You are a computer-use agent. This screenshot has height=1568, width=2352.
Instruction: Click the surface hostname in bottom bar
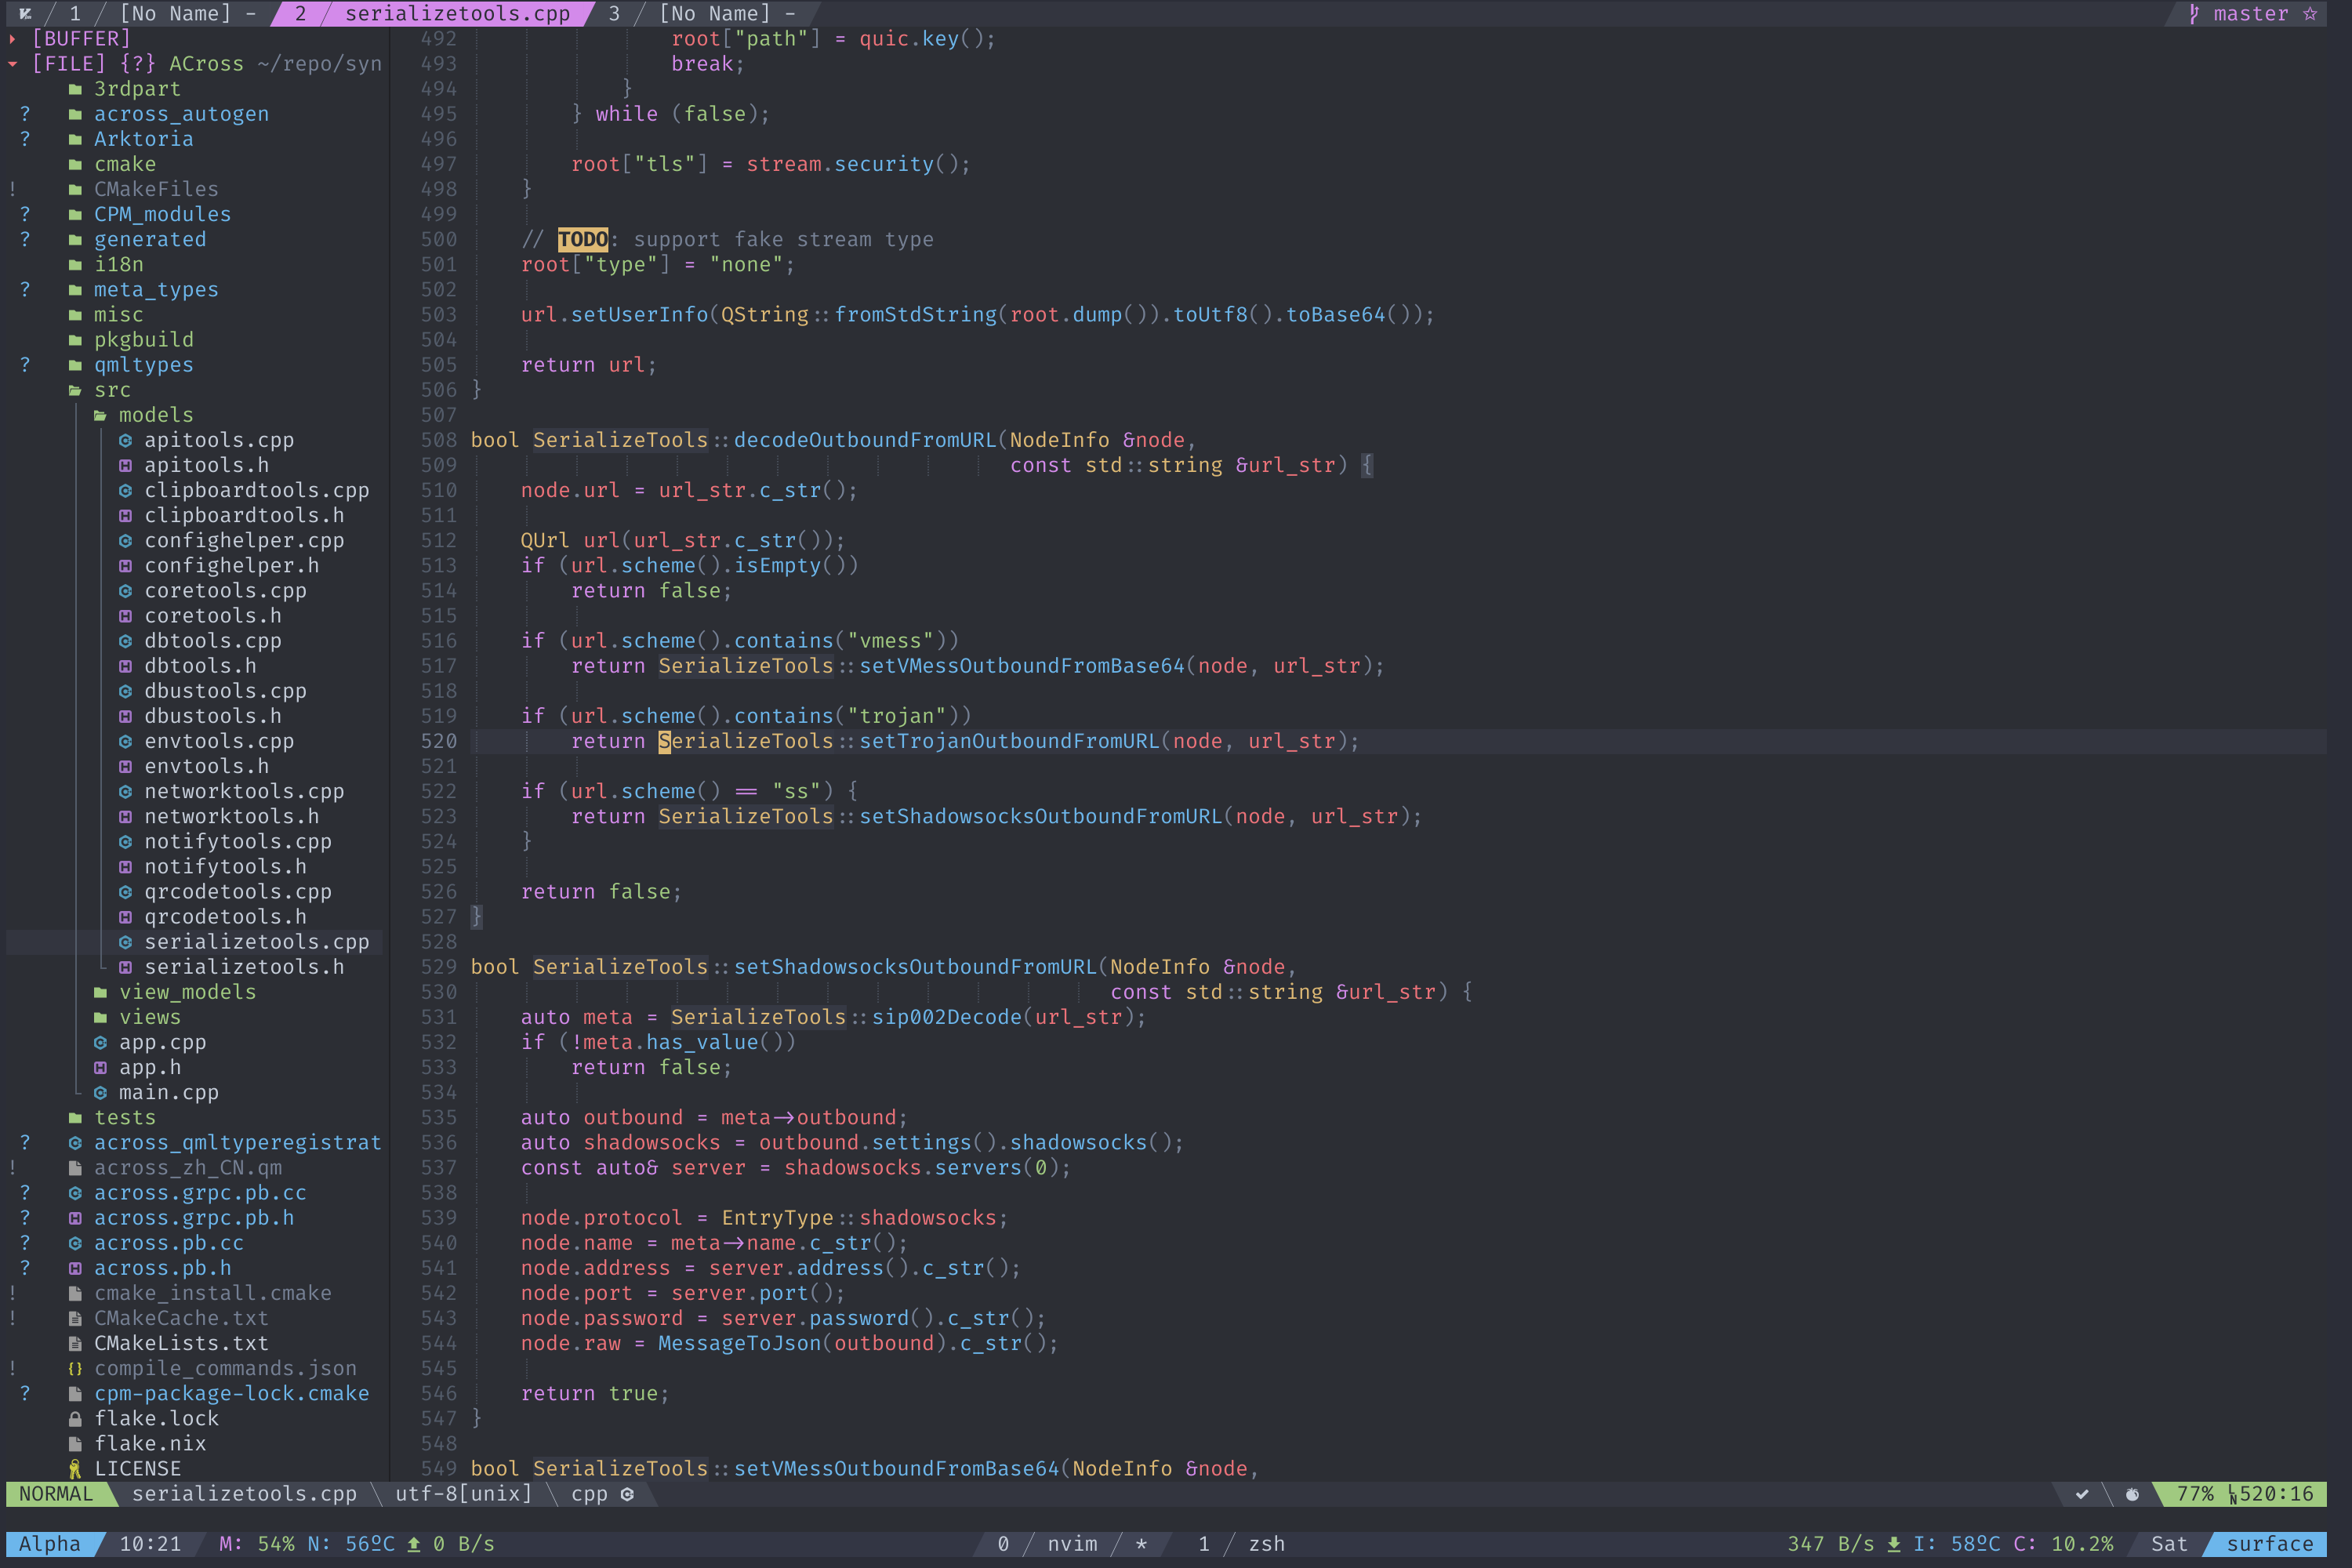2270,1544
